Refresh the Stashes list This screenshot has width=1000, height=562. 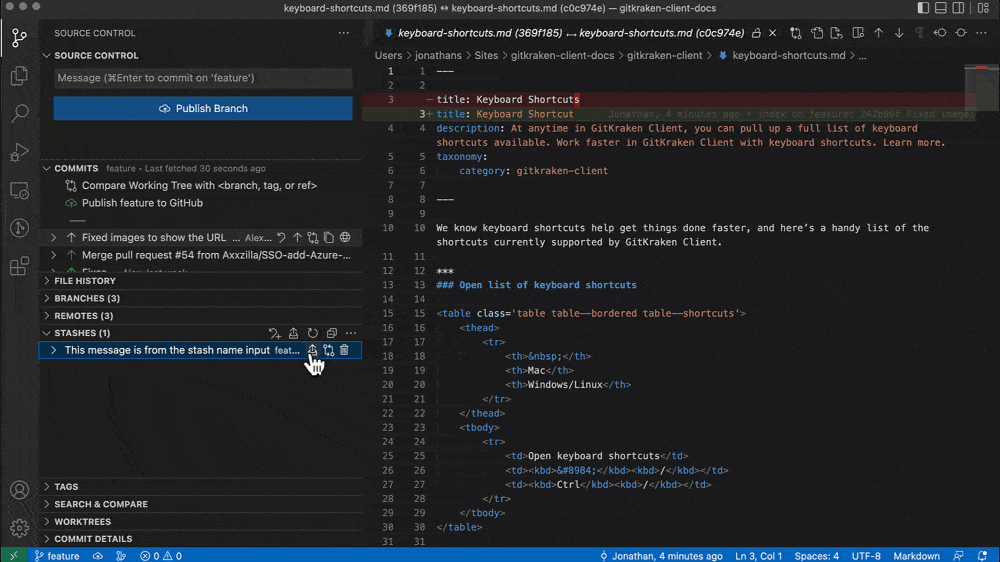(312, 333)
